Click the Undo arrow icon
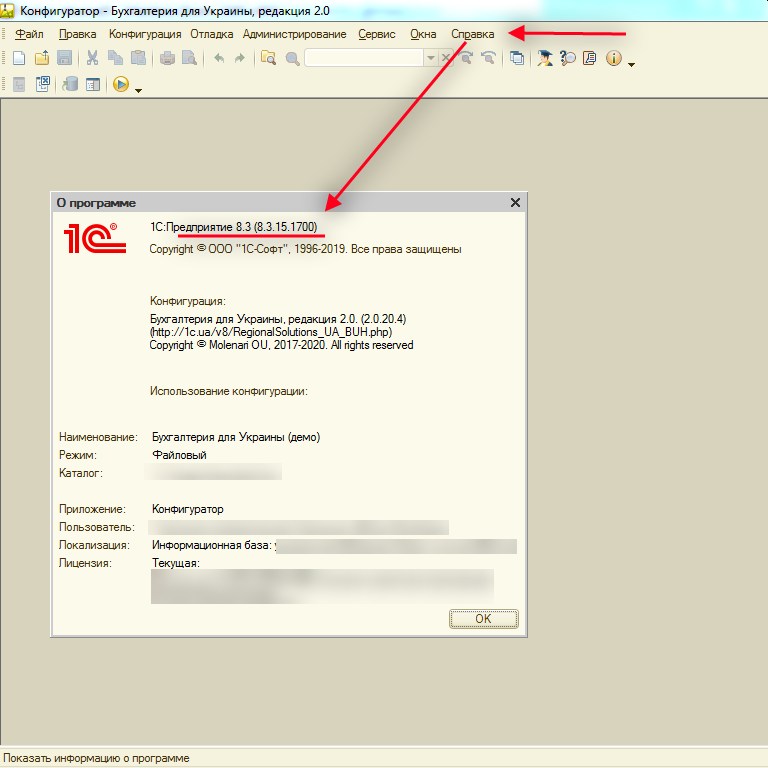The height and width of the screenshot is (768, 768). pyautogui.click(x=219, y=59)
